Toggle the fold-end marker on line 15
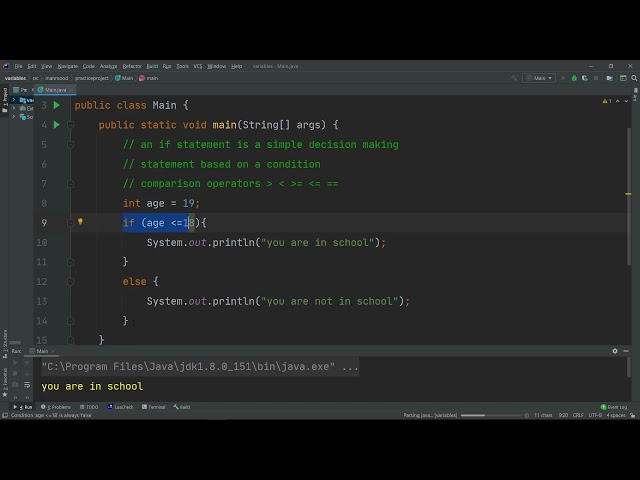 [x=70, y=340]
